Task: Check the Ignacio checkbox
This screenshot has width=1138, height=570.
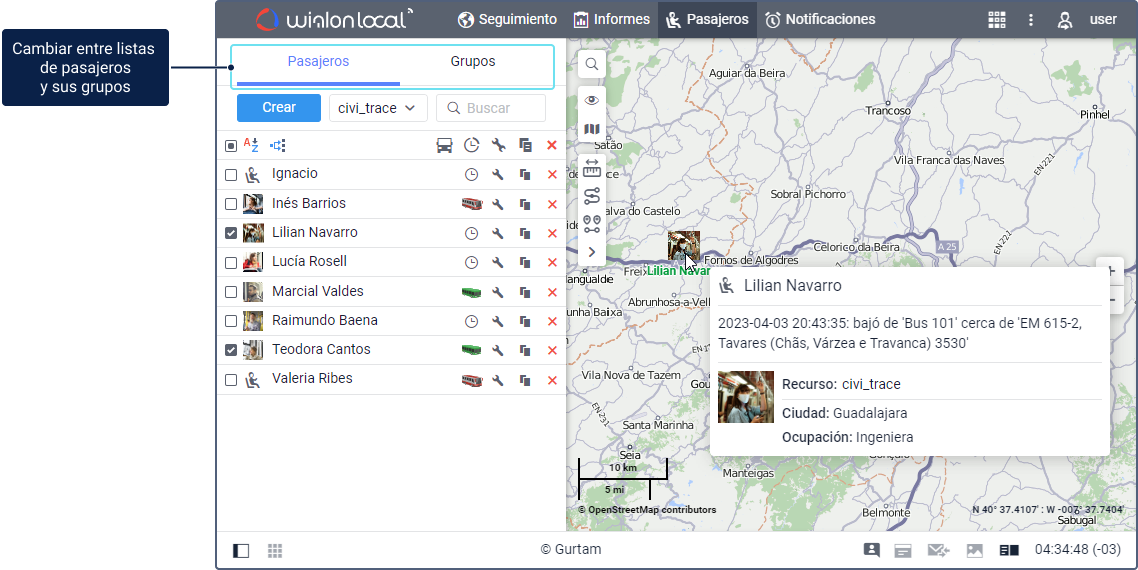Action: click(231, 175)
